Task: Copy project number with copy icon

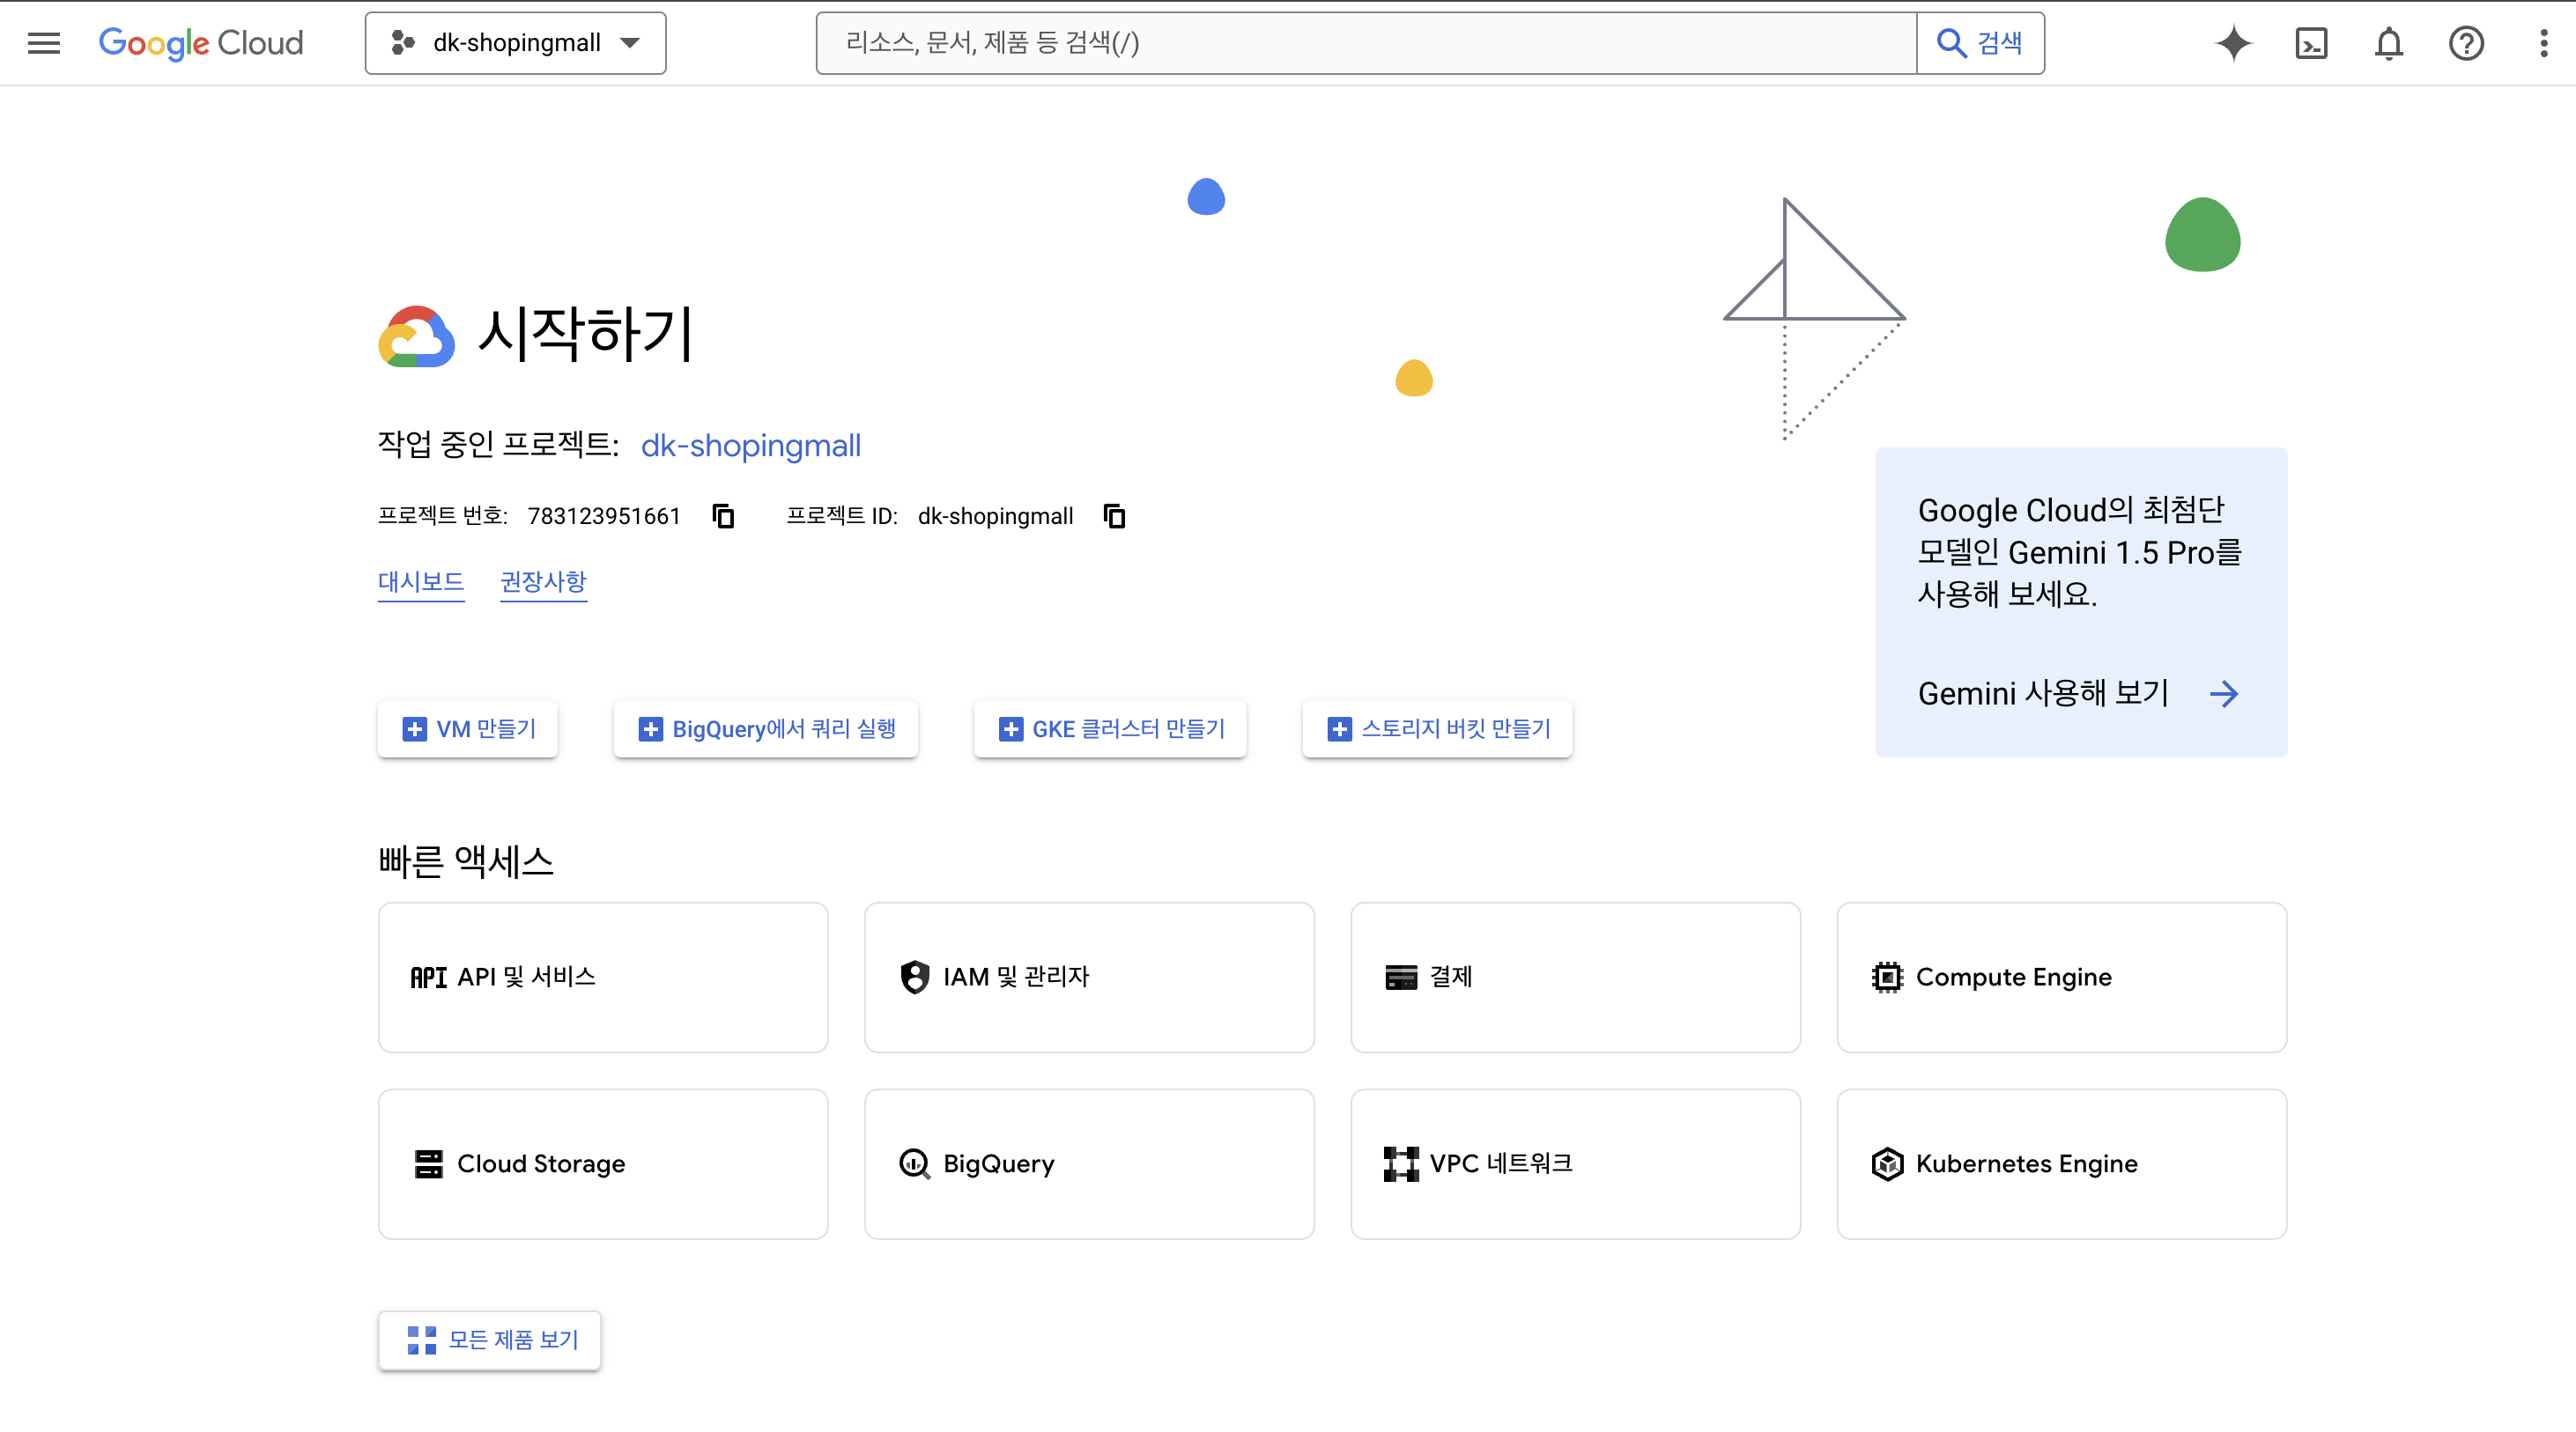Action: click(x=723, y=516)
